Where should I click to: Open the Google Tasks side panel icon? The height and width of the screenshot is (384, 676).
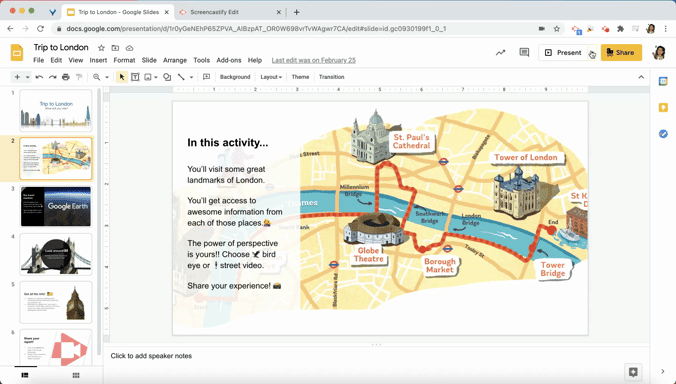tap(663, 134)
